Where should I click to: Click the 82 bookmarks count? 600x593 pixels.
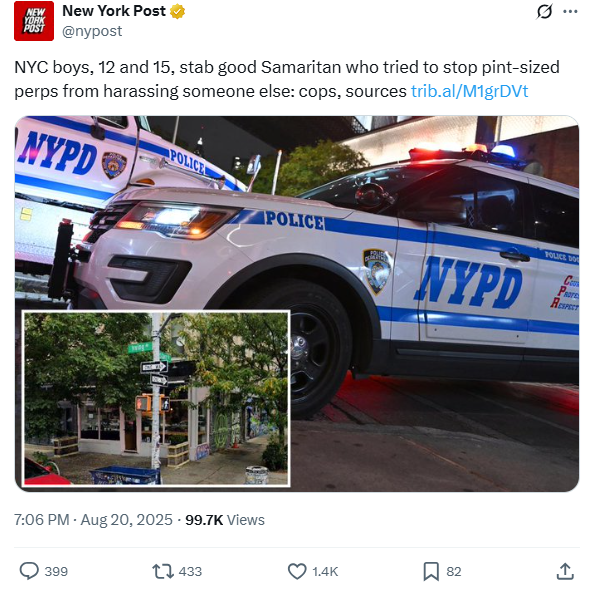pyautogui.click(x=453, y=572)
